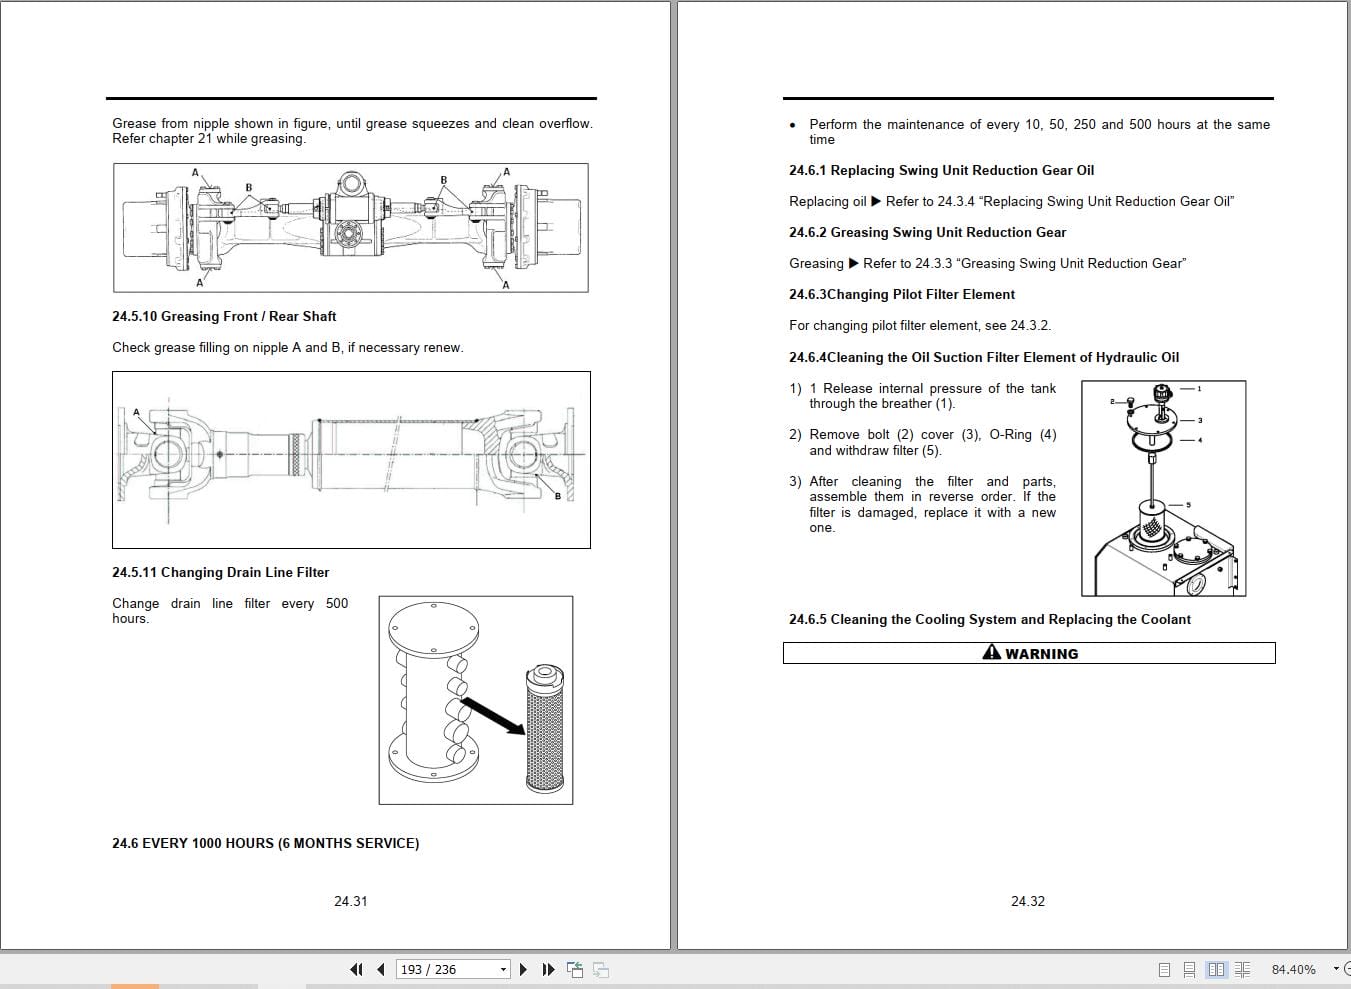Jump to the first page of the document
Image resolution: width=1351 pixels, height=989 pixels.
(356, 969)
